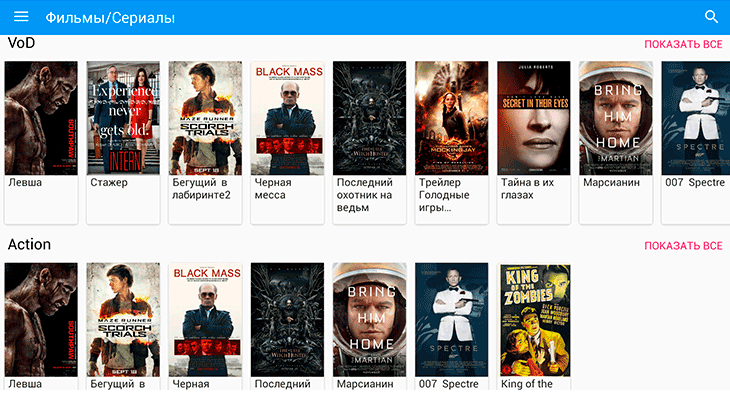Open Mockingjay trailer poster in VoD
730x400 pixels.
(x=452, y=118)
